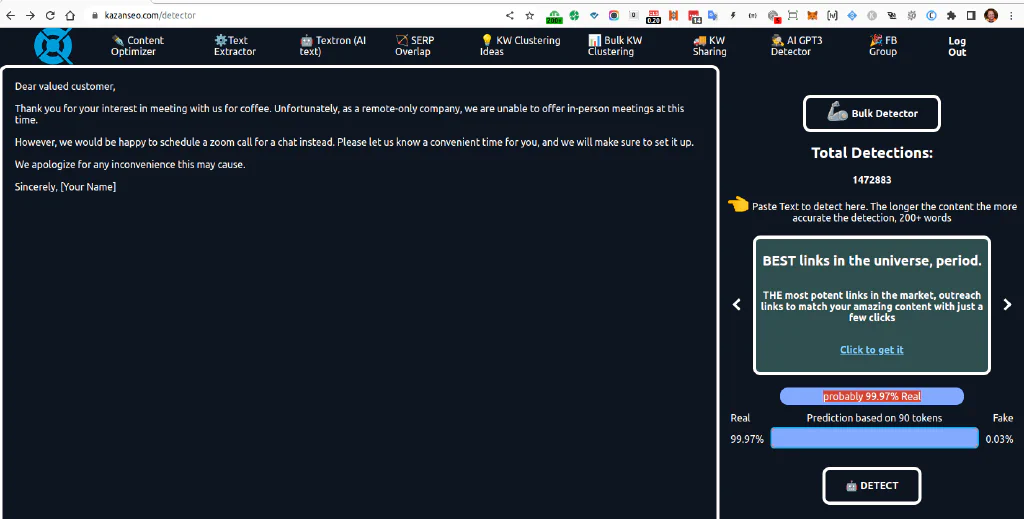Open Bulk KW Clustering
1024x519 pixels.
615,46
